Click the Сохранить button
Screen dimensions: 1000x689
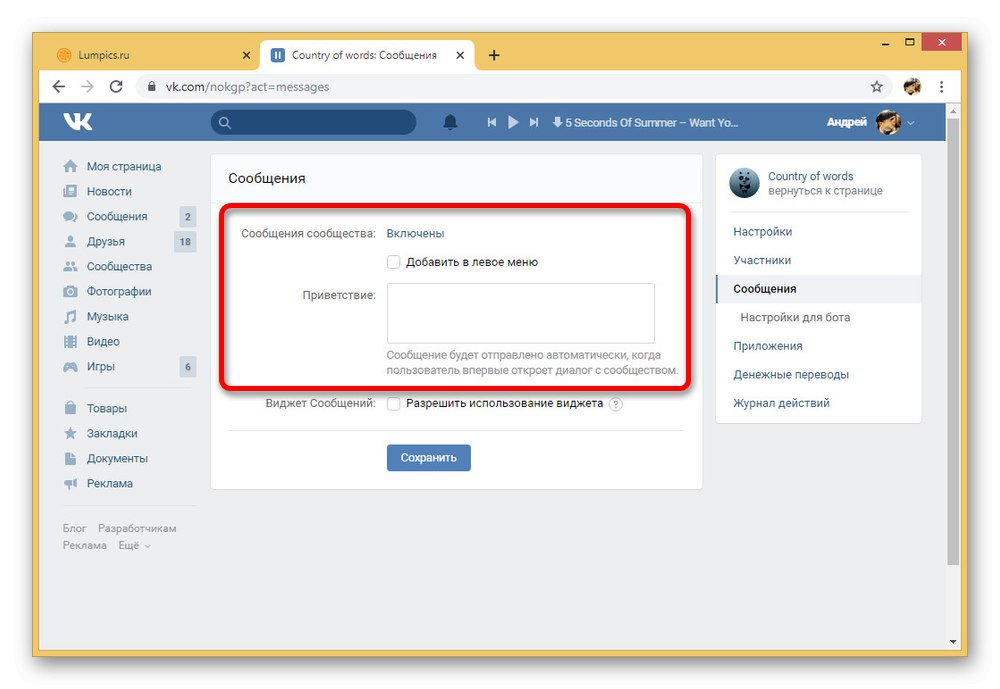[429, 458]
